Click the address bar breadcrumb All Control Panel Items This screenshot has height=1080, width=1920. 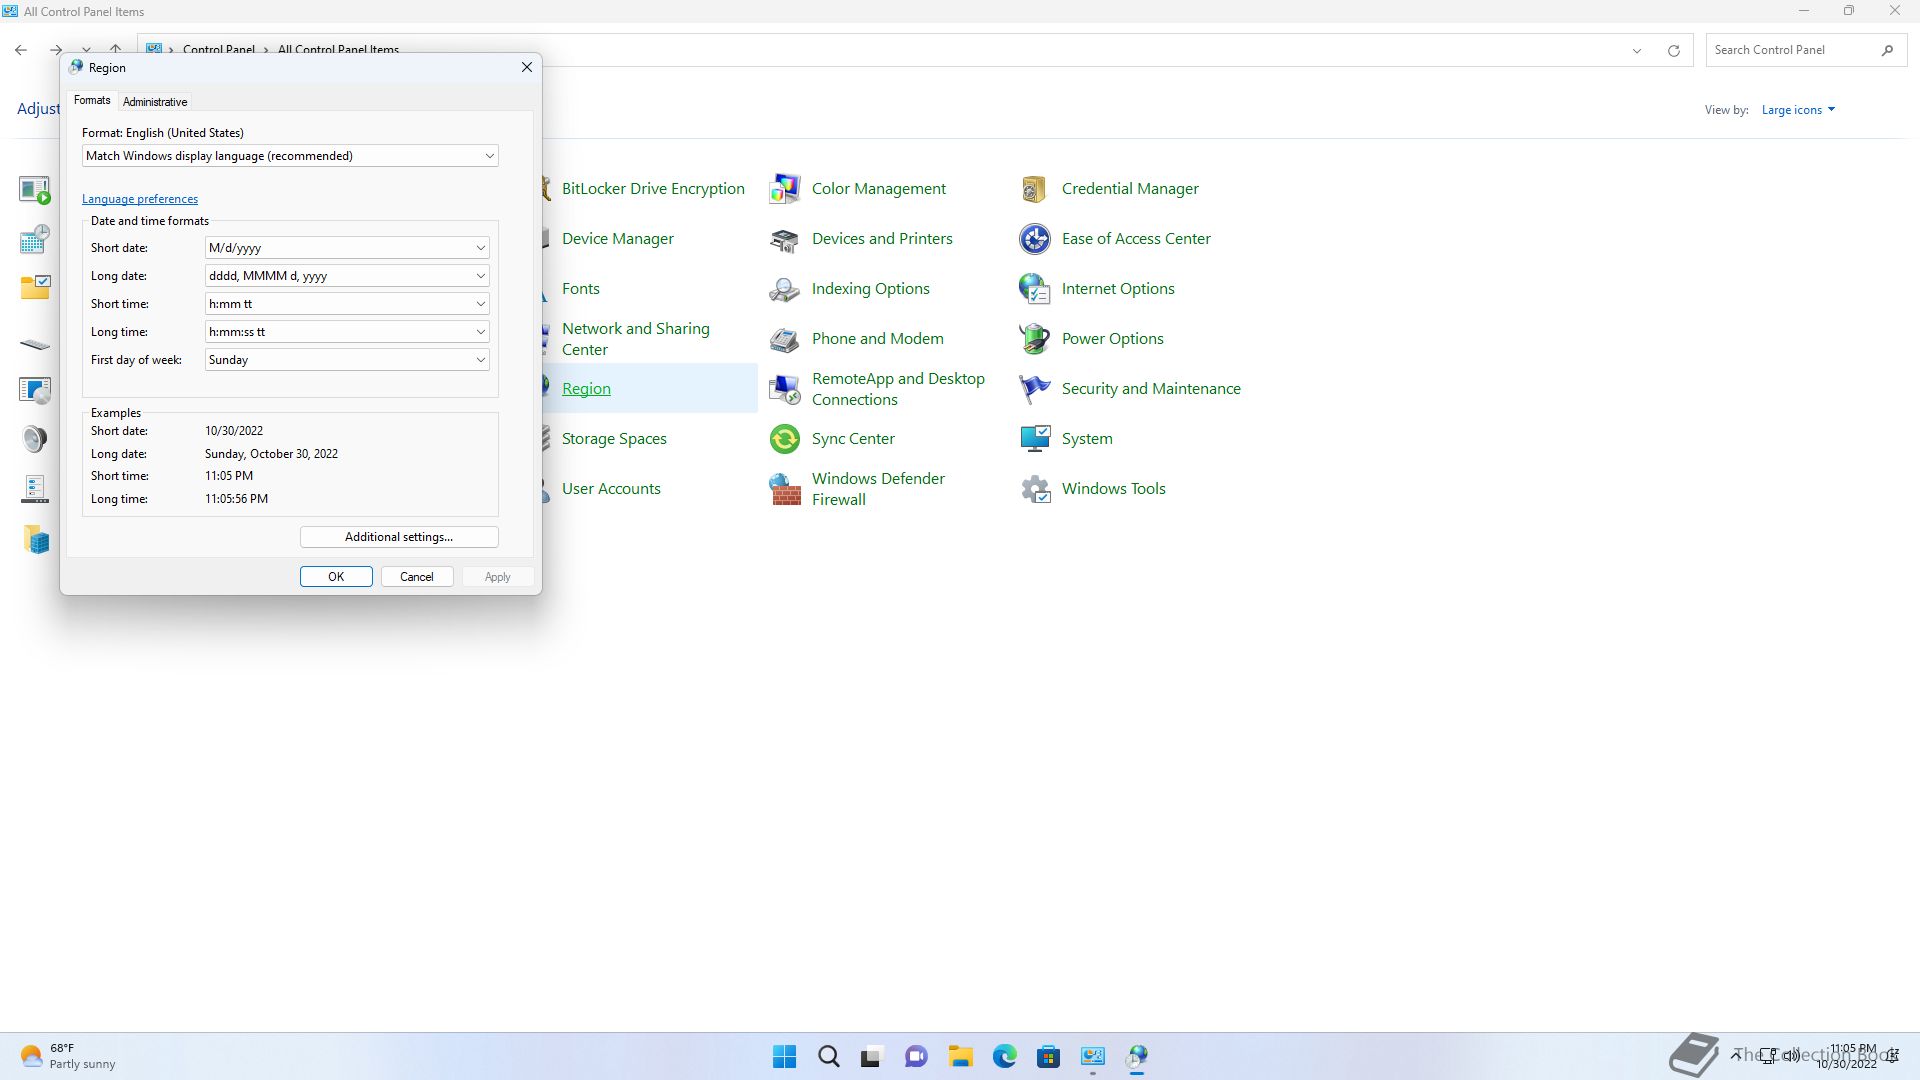(338, 50)
